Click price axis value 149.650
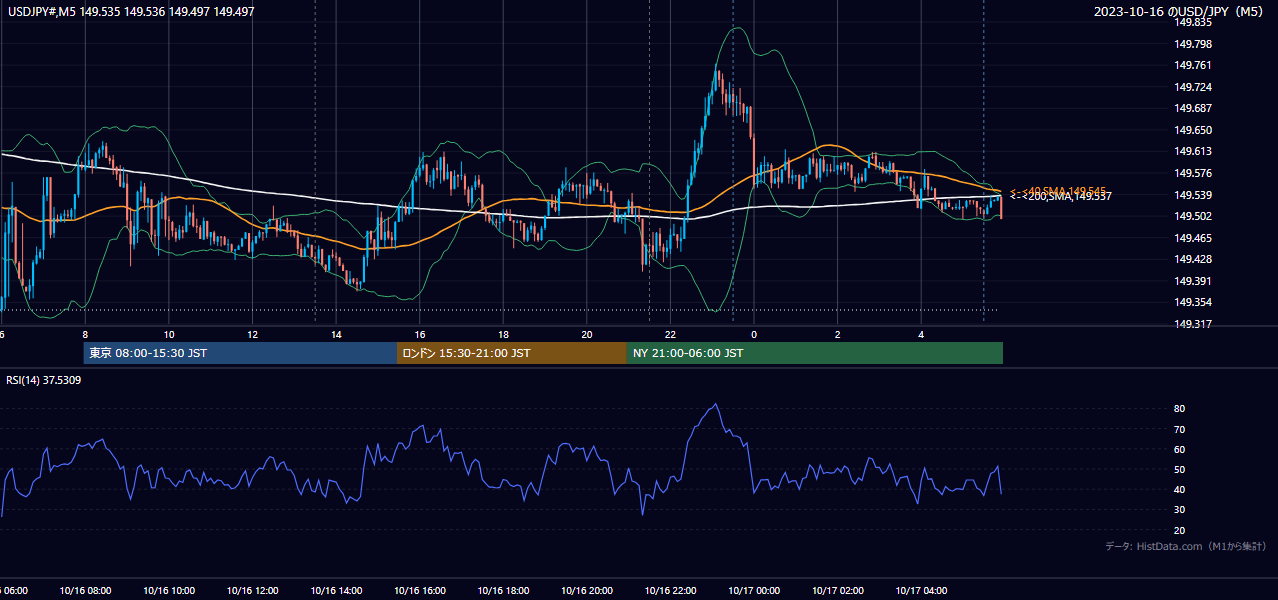Image resolution: width=1278 pixels, height=600 pixels. coord(1193,130)
